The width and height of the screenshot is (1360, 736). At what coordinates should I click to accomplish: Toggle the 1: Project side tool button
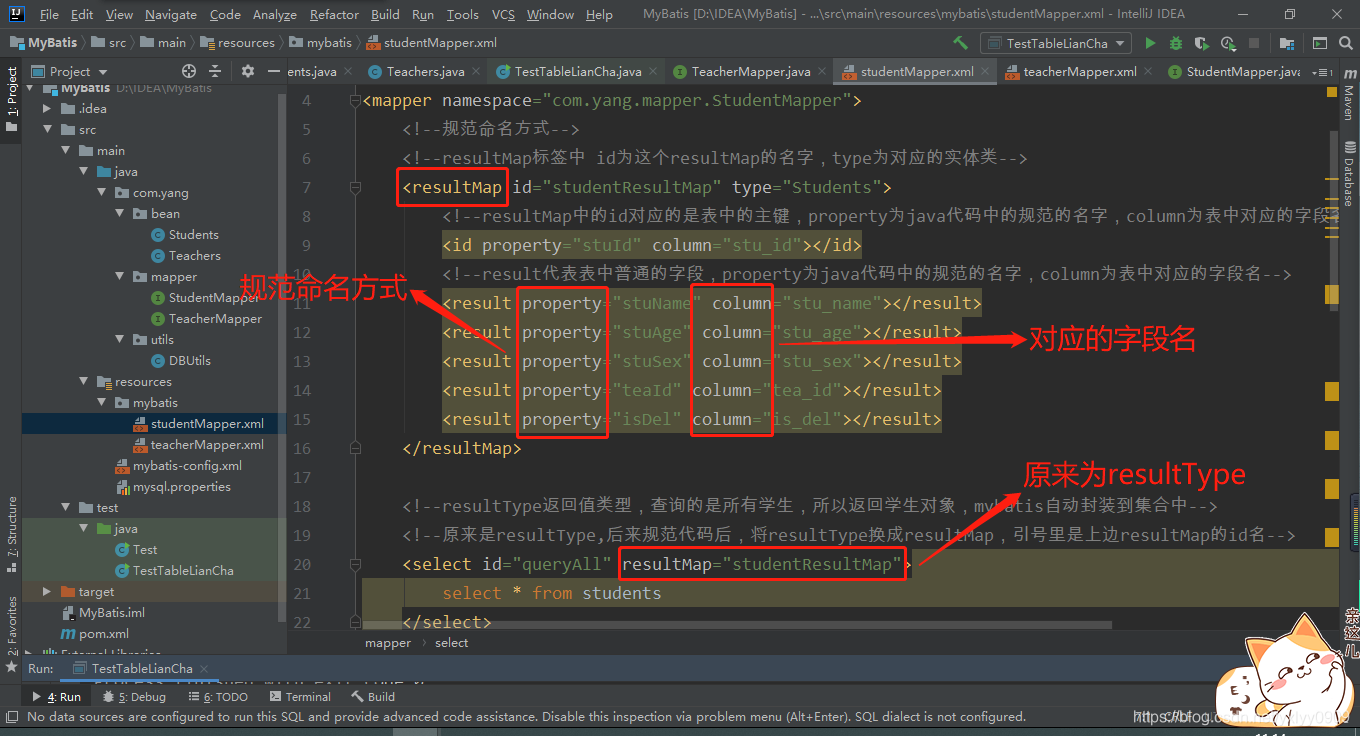(12, 100)
